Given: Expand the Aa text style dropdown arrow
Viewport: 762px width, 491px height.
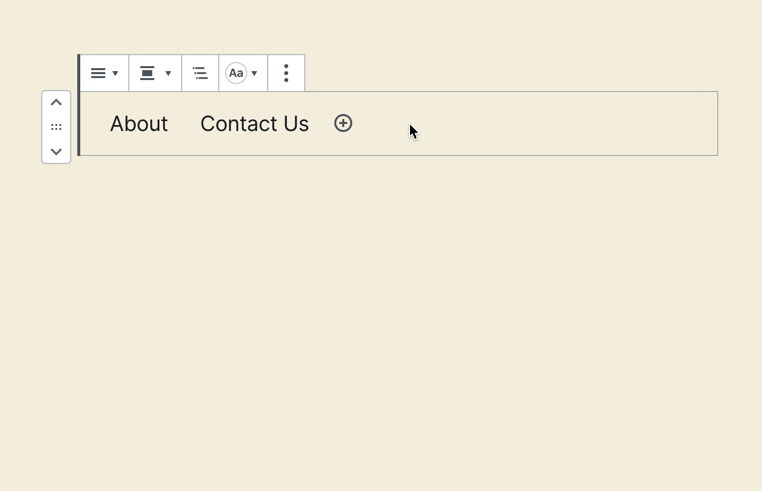Looking at the screenshot, I should coord(255,73).
